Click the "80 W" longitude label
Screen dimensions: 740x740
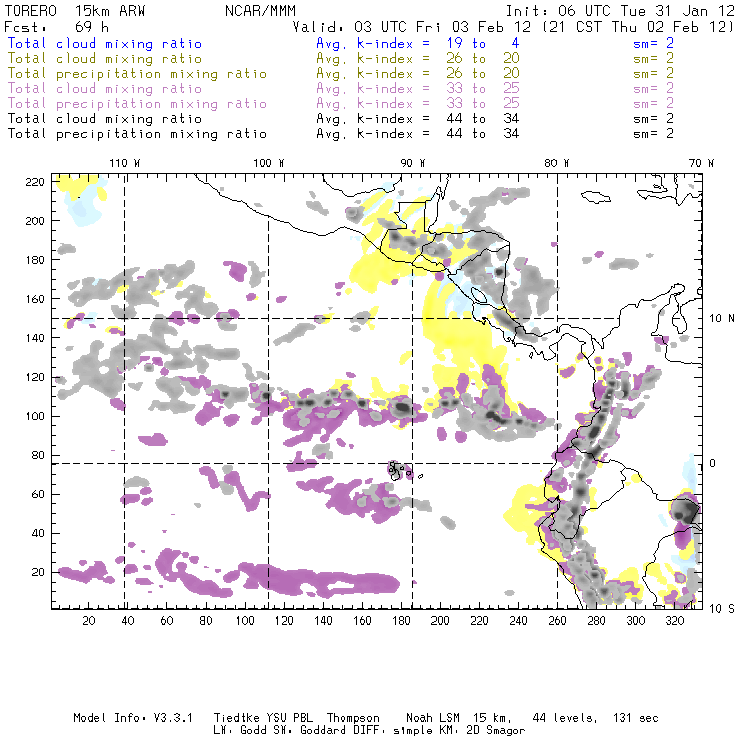556,163
